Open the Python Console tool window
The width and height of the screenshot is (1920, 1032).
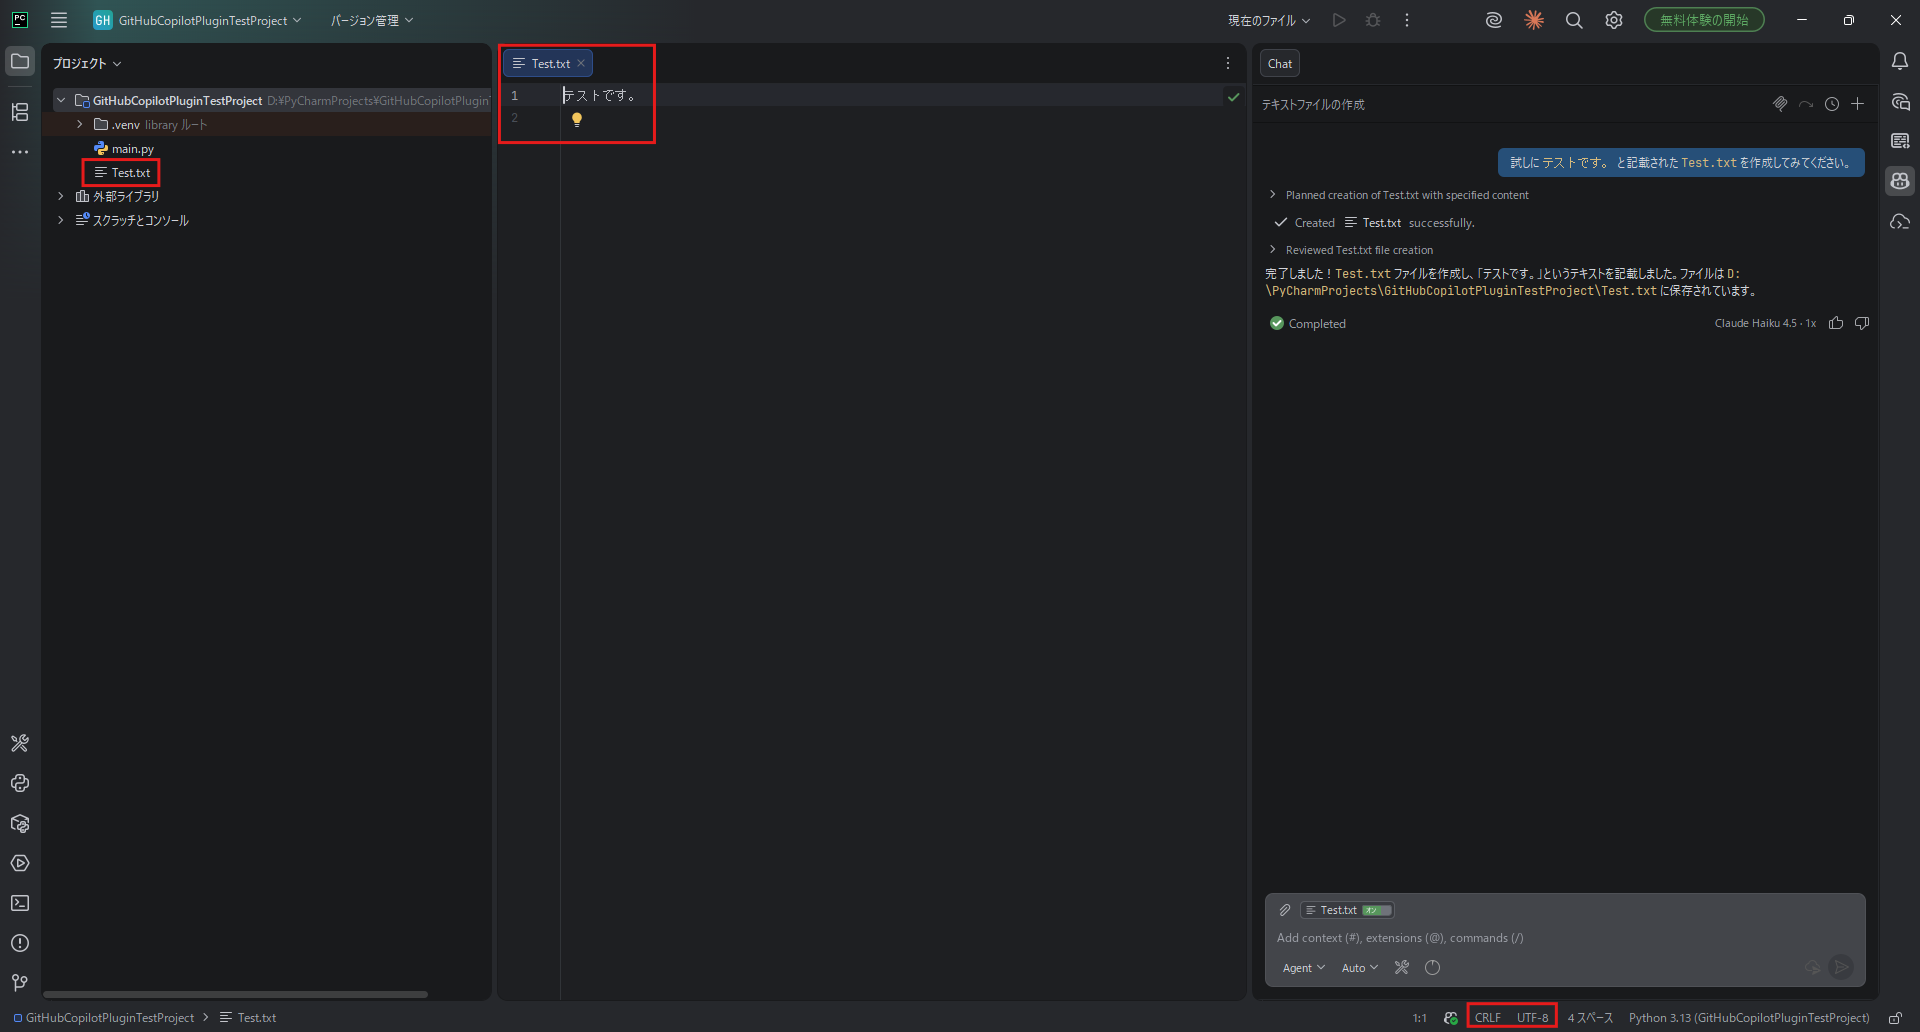20,784
